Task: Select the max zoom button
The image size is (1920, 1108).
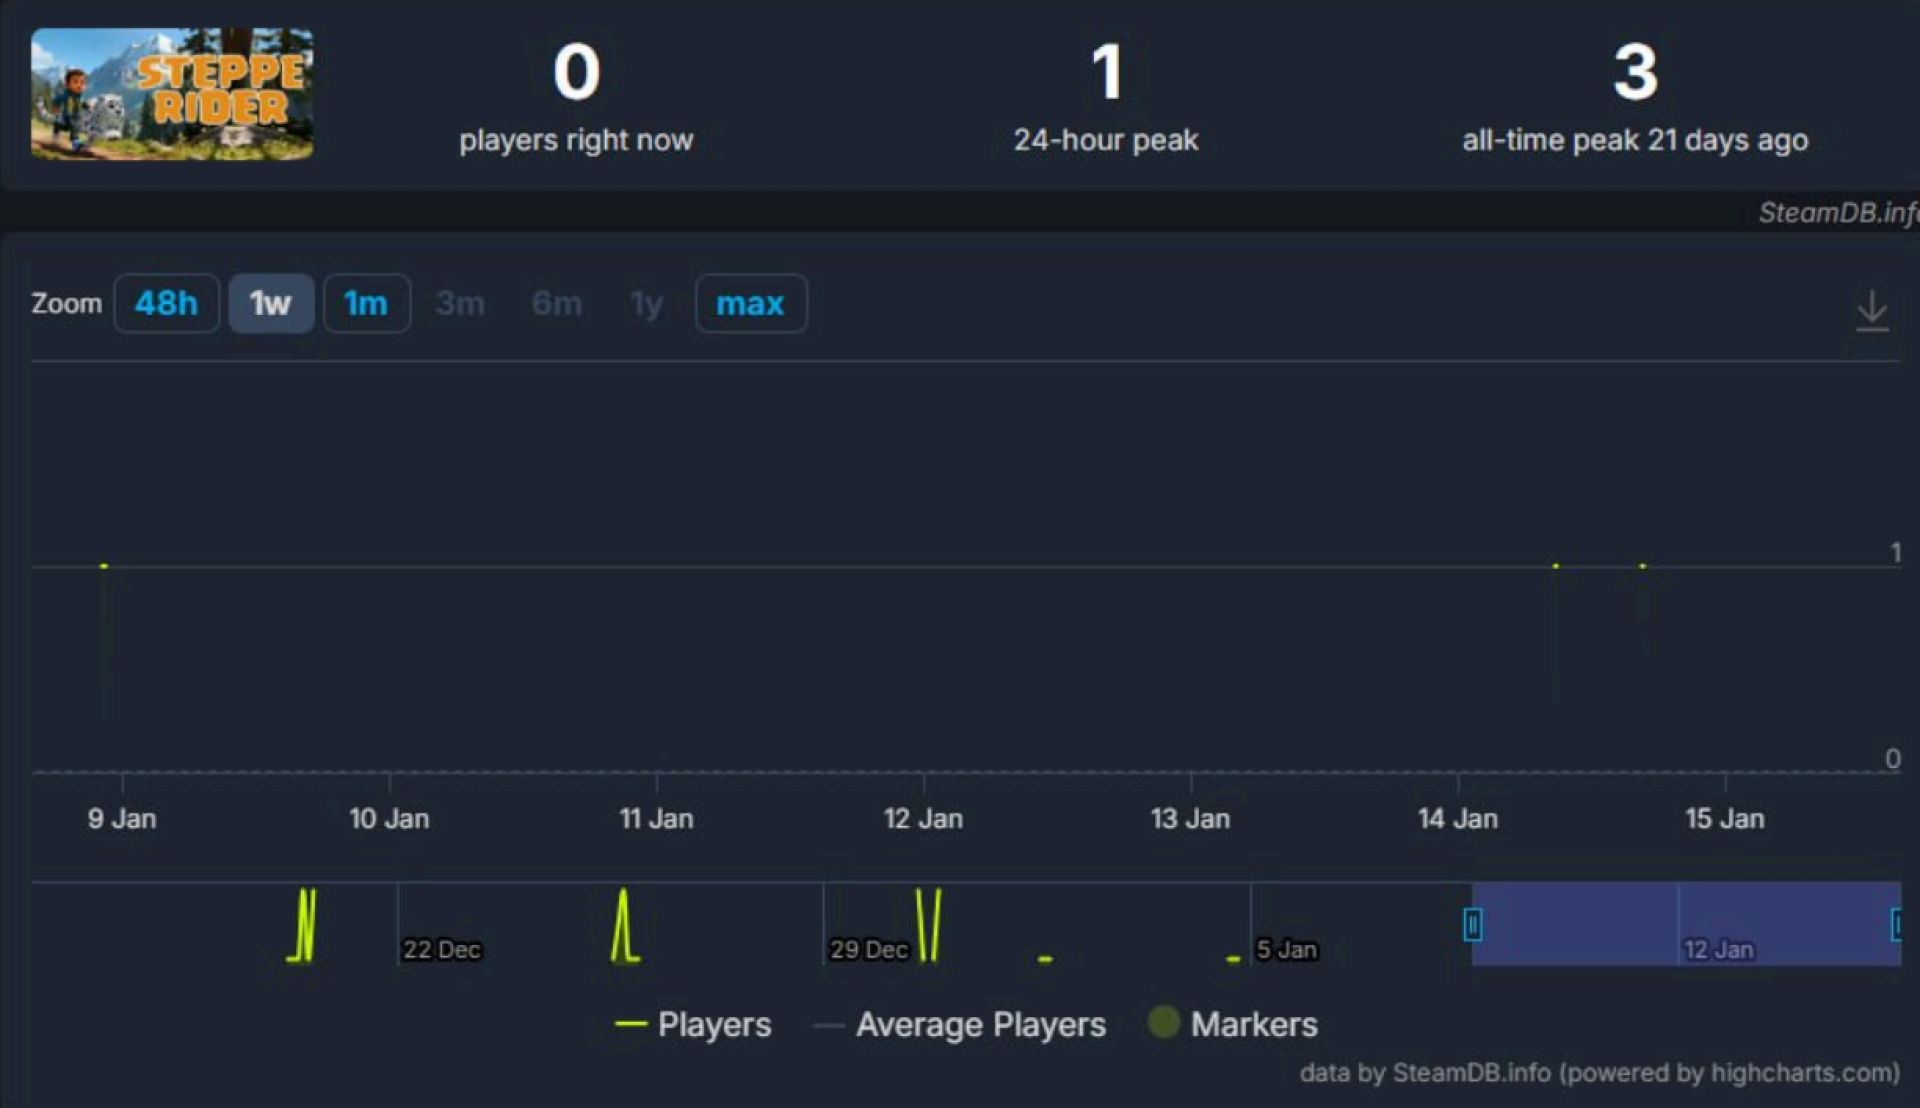Action: pos(750,303)
